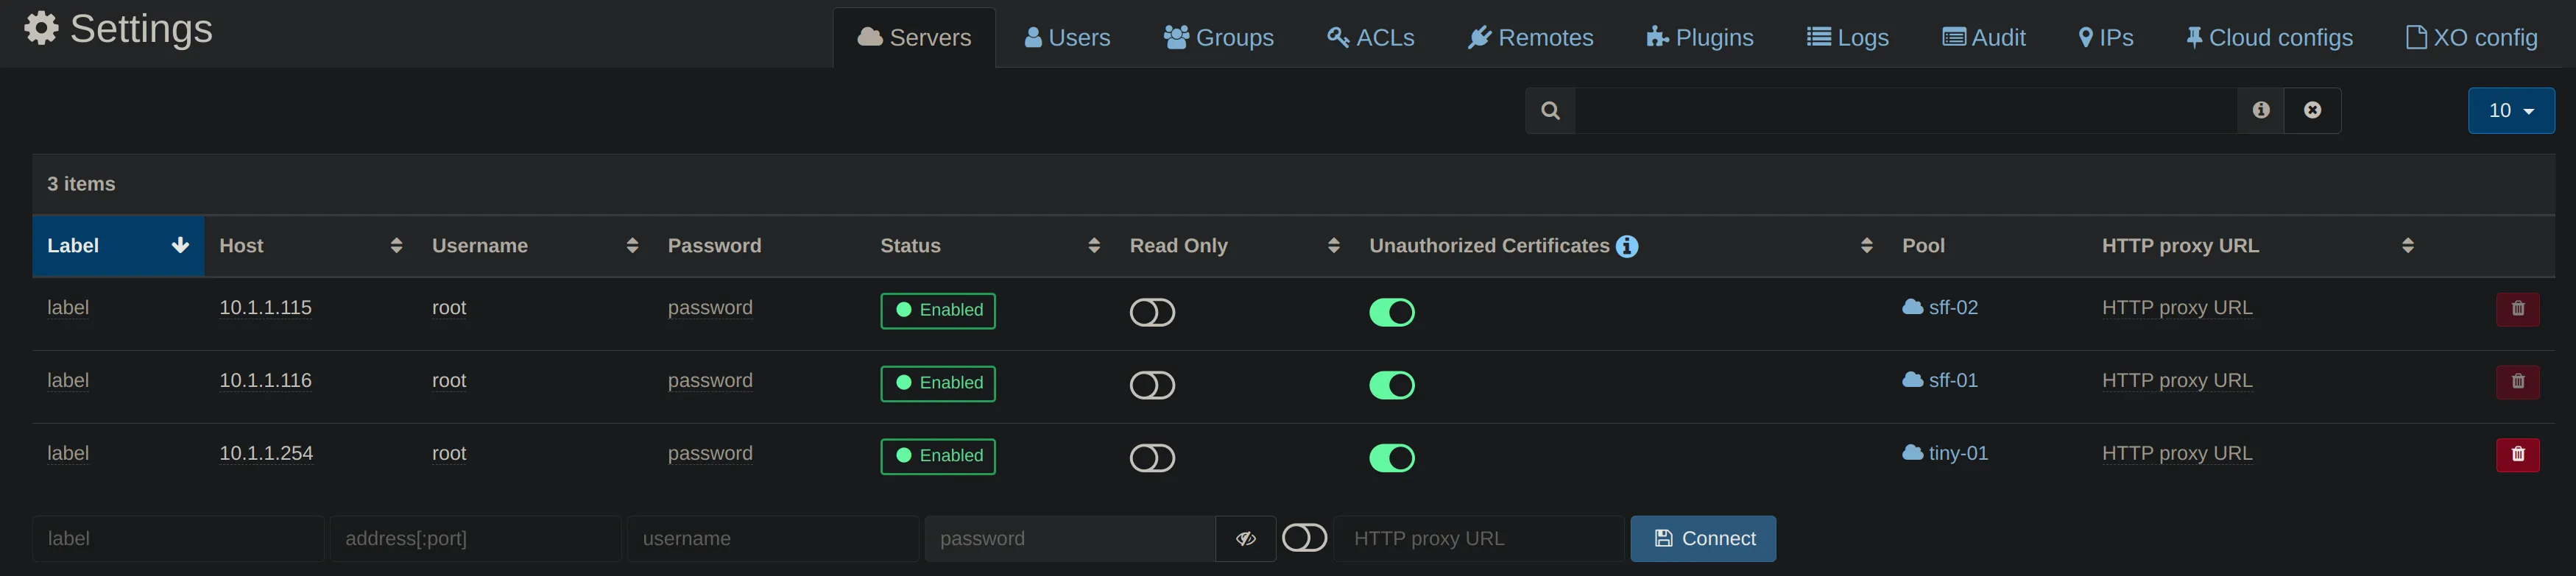The image size is (2576, 576).
Task: Open pool tiny-01 link
Action: click(x=1958, y=453)
